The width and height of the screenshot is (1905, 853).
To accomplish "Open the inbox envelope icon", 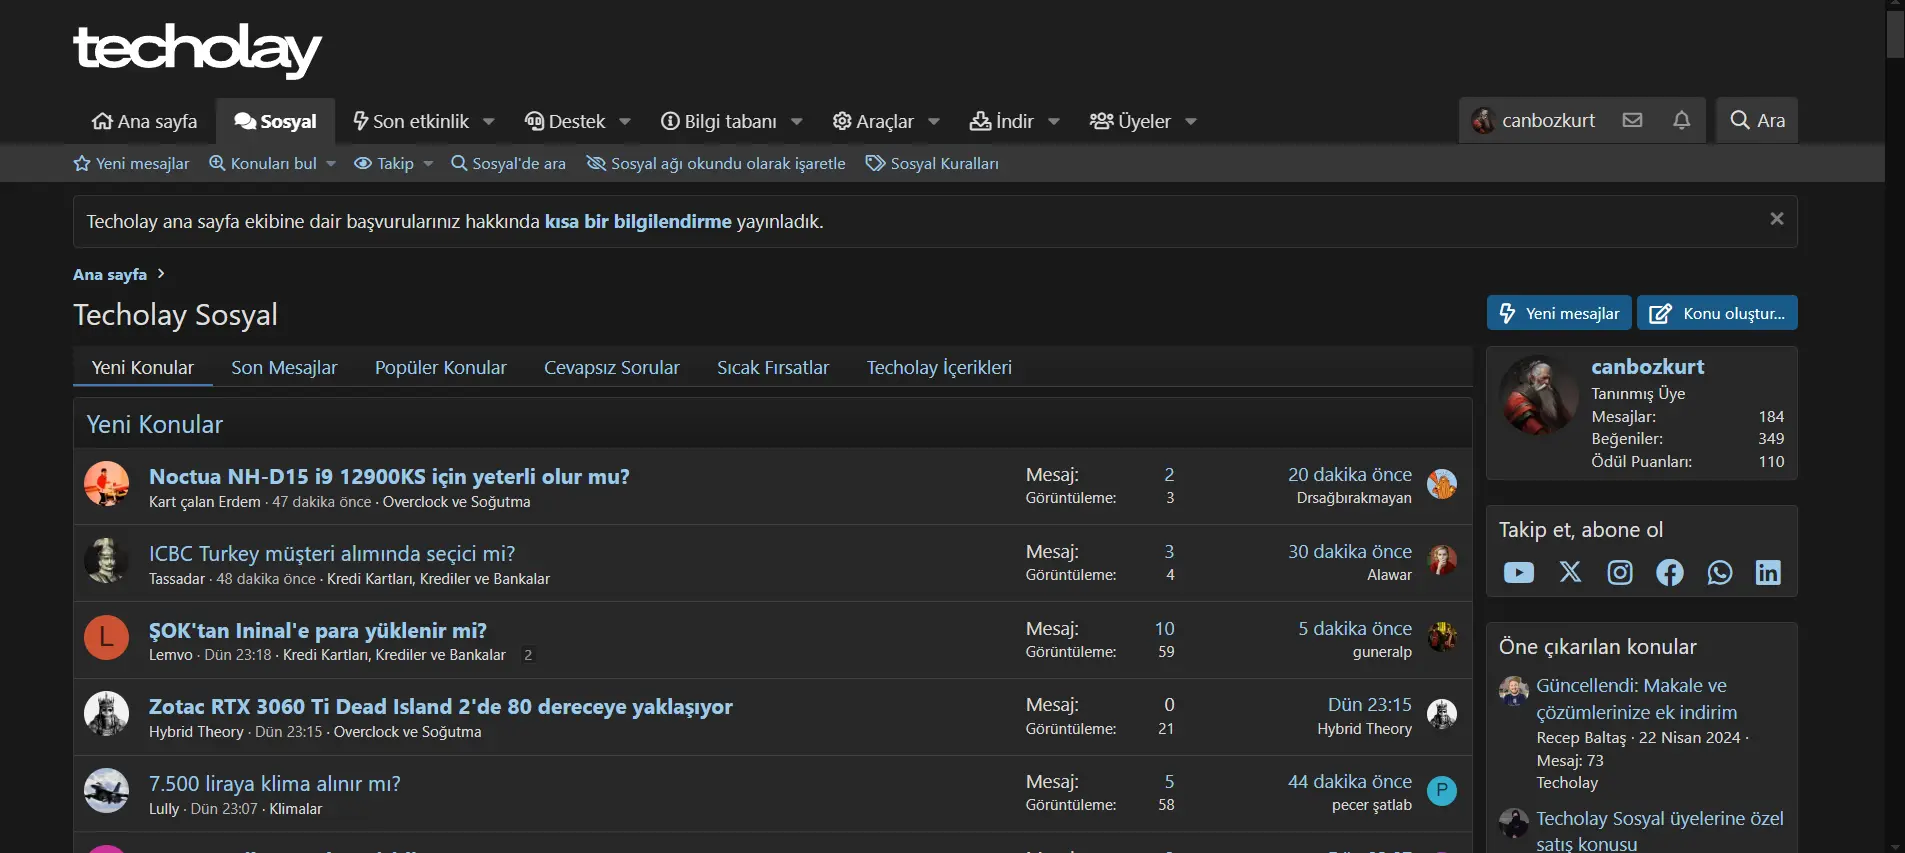I will [x=1632, y=120].
